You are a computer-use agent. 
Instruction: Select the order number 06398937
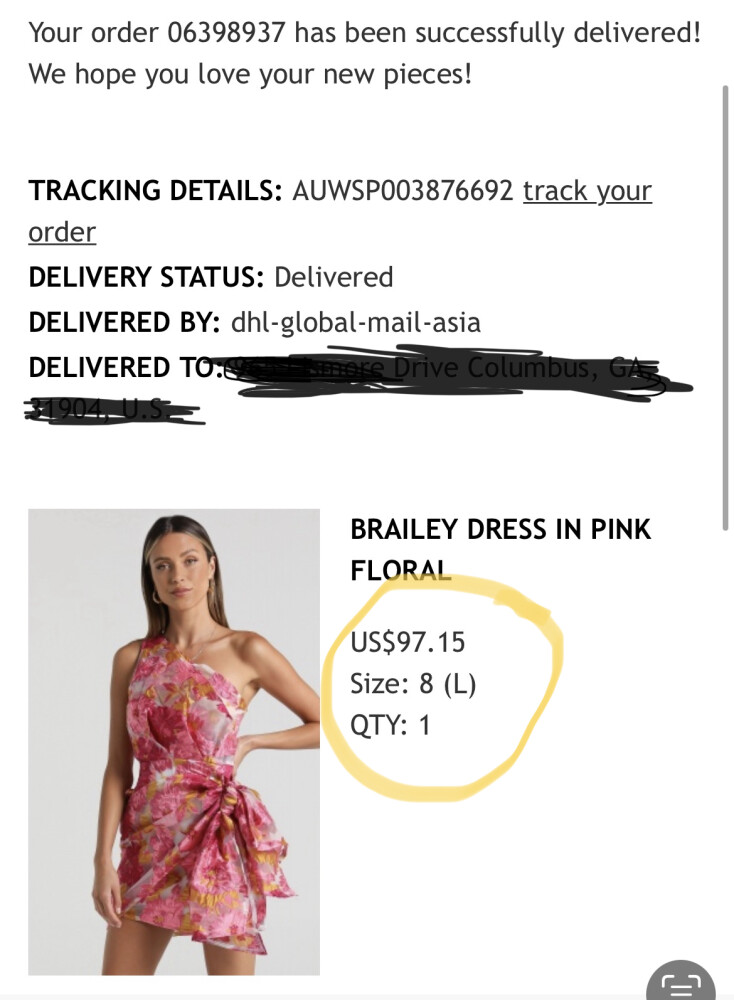[x=226, y=32]
